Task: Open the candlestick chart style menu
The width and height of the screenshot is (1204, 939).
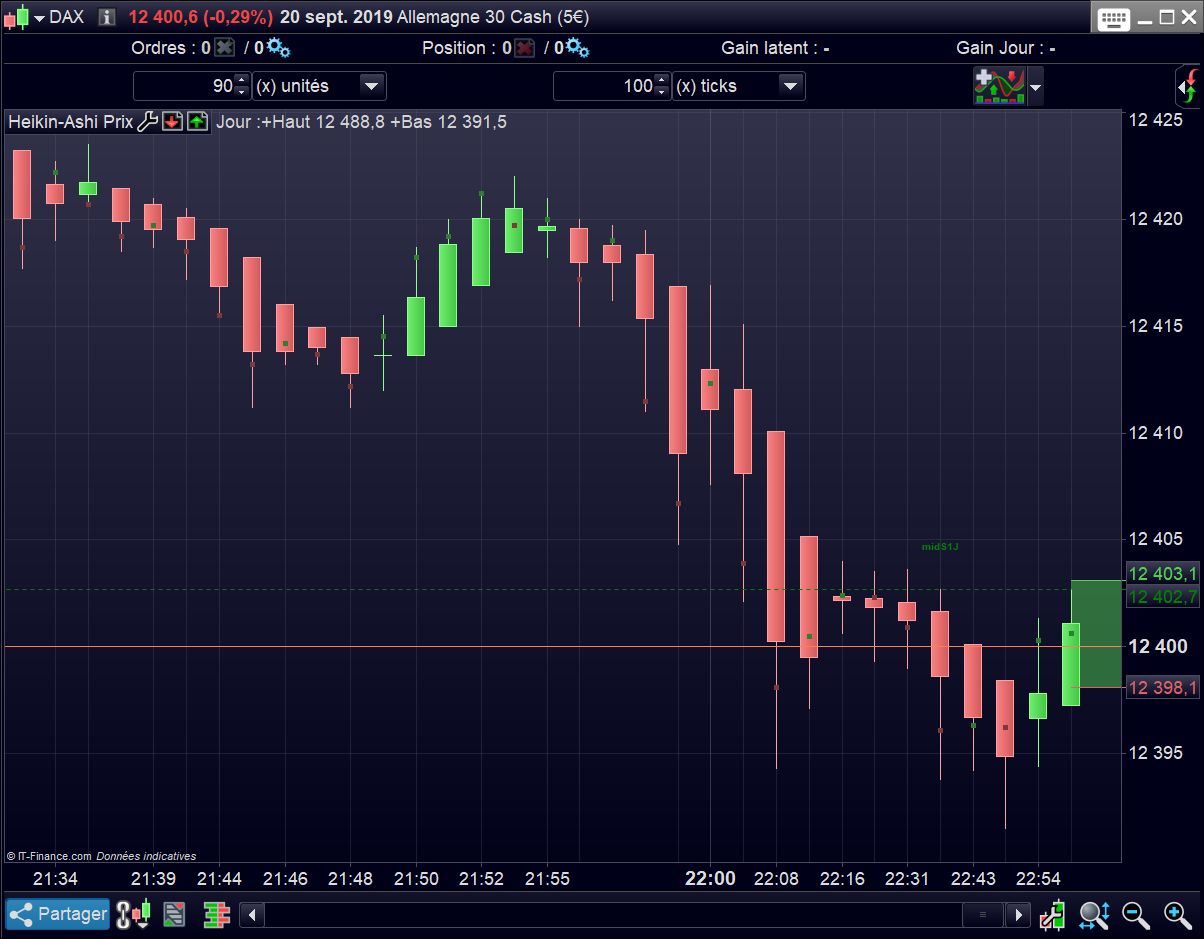Action: [25, 17]
